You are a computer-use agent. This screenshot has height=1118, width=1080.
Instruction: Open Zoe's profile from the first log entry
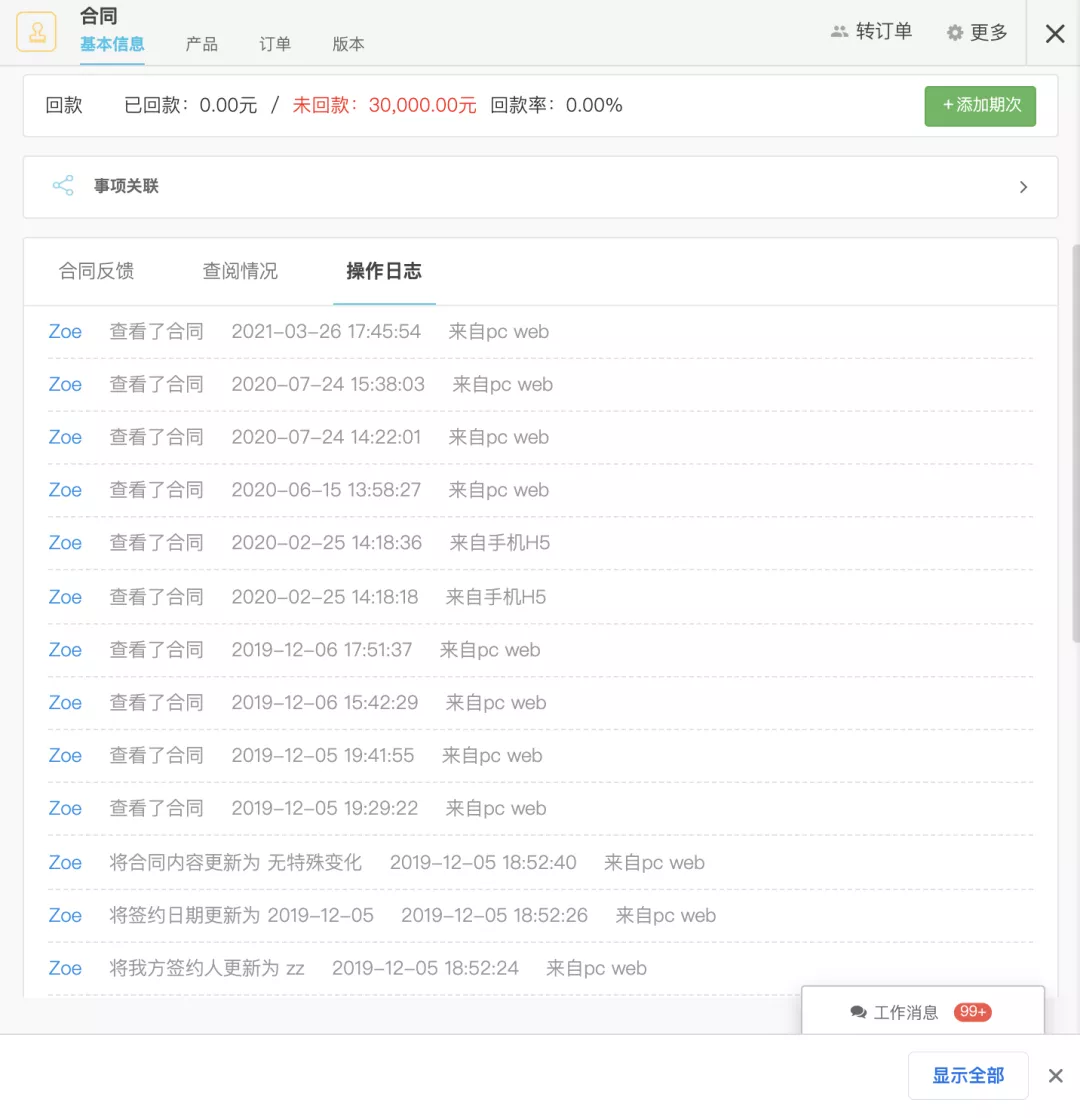pyautogui.click(x=64, y=331)
